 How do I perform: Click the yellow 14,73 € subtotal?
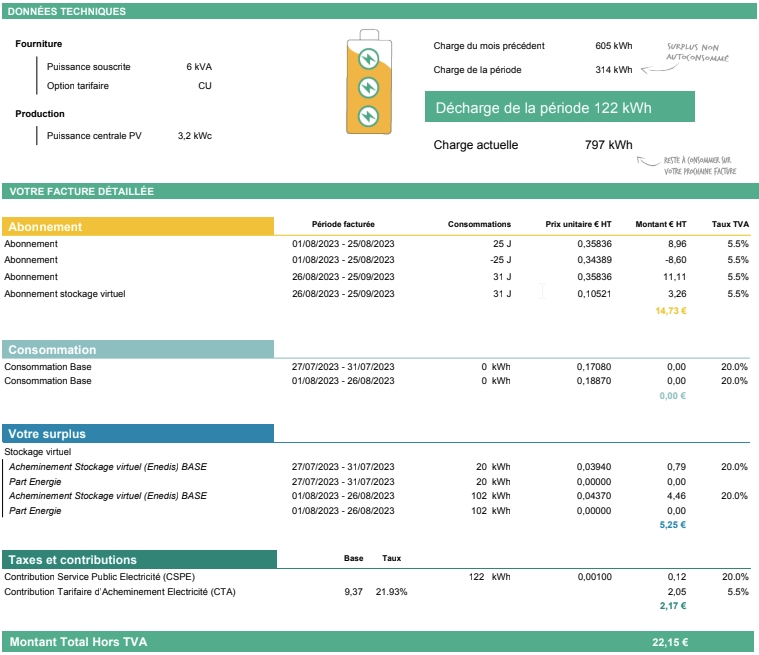pyautogui.click(x=670, y=311)
